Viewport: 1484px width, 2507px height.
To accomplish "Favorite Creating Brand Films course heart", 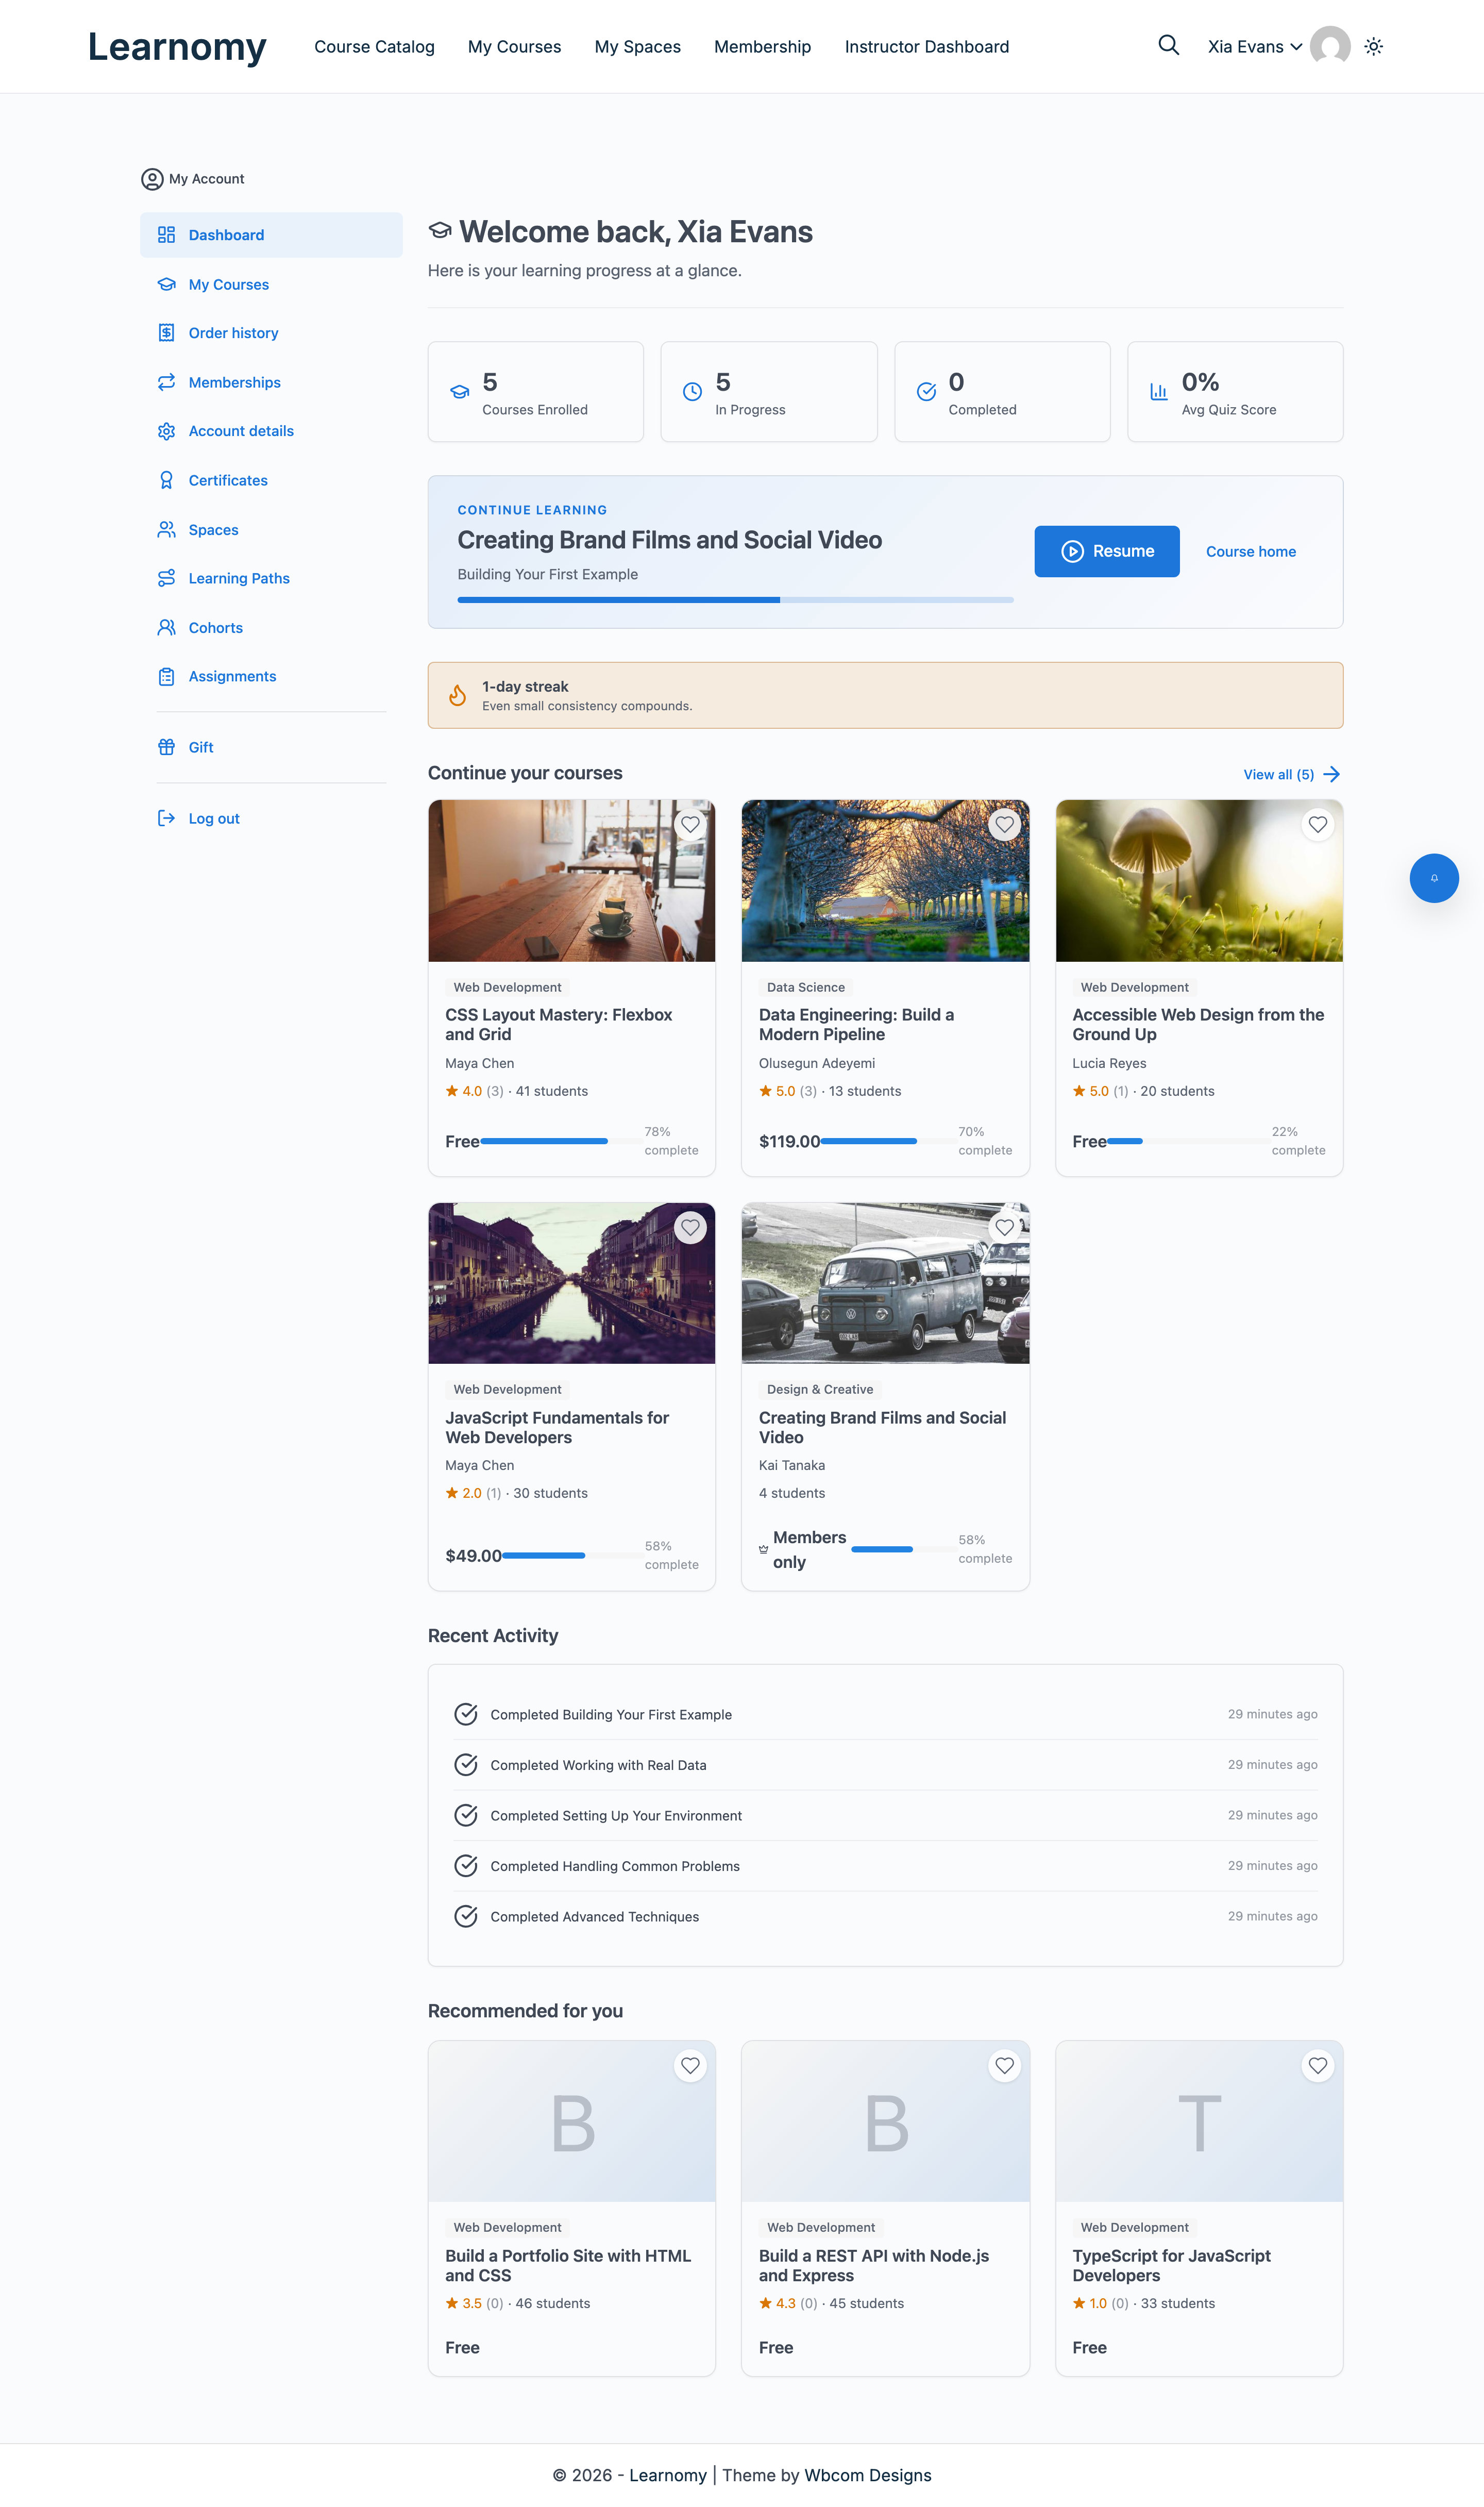I will pyautogui.click(x=1004, y=1227).
